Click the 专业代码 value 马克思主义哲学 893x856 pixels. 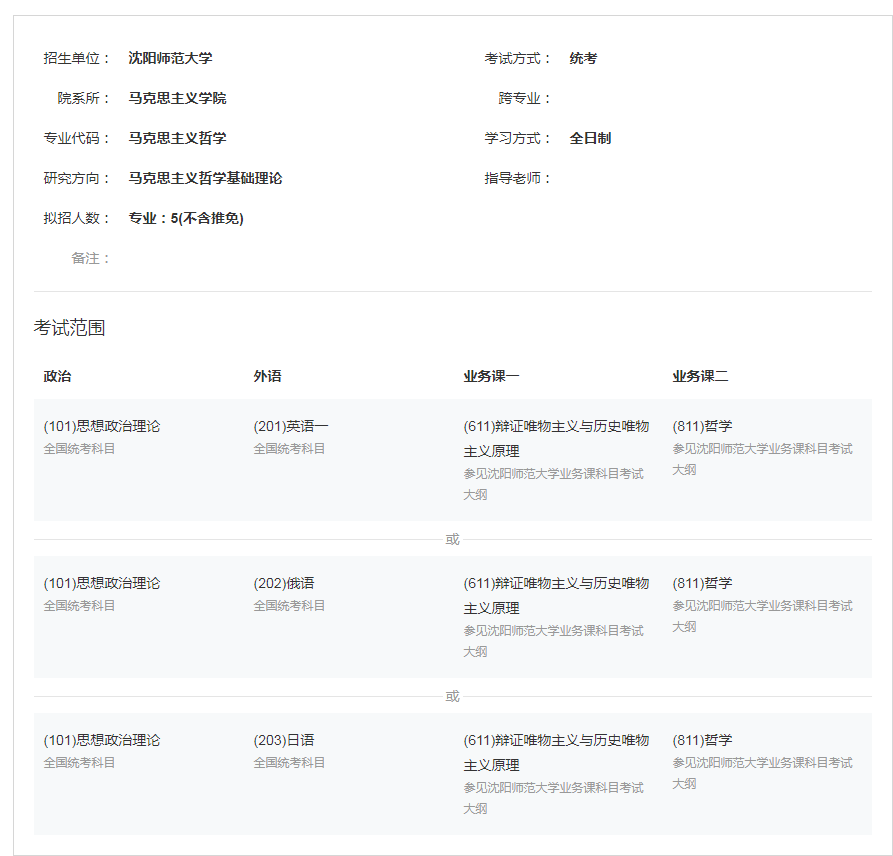point(177,138)
